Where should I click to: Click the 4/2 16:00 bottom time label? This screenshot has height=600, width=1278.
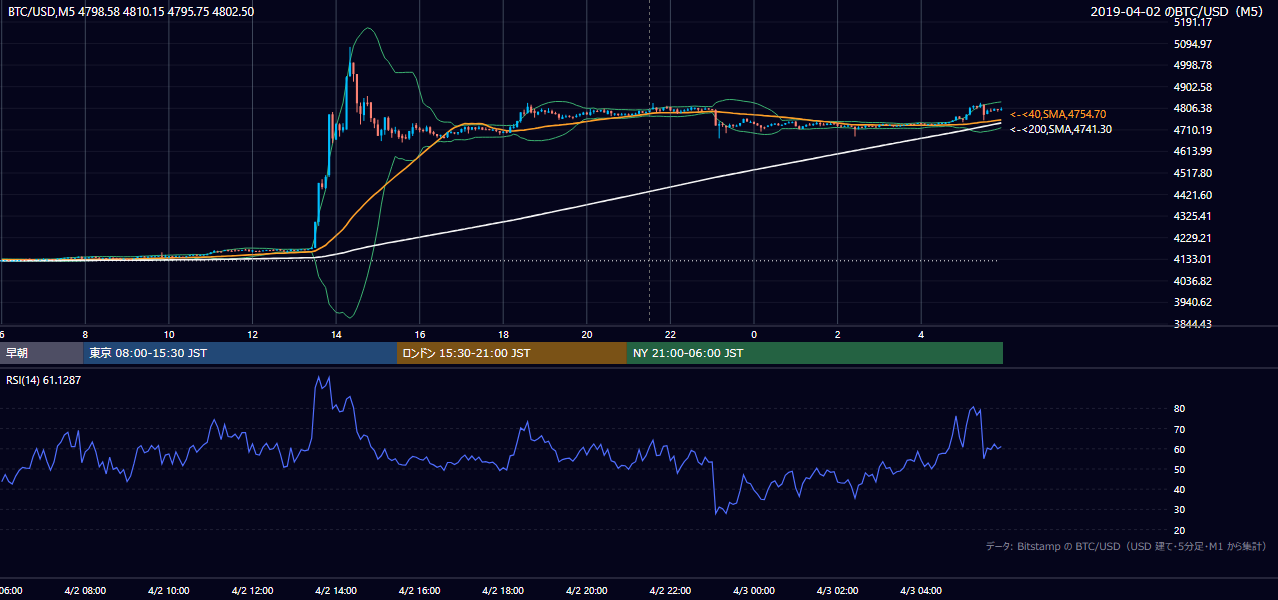420,591
